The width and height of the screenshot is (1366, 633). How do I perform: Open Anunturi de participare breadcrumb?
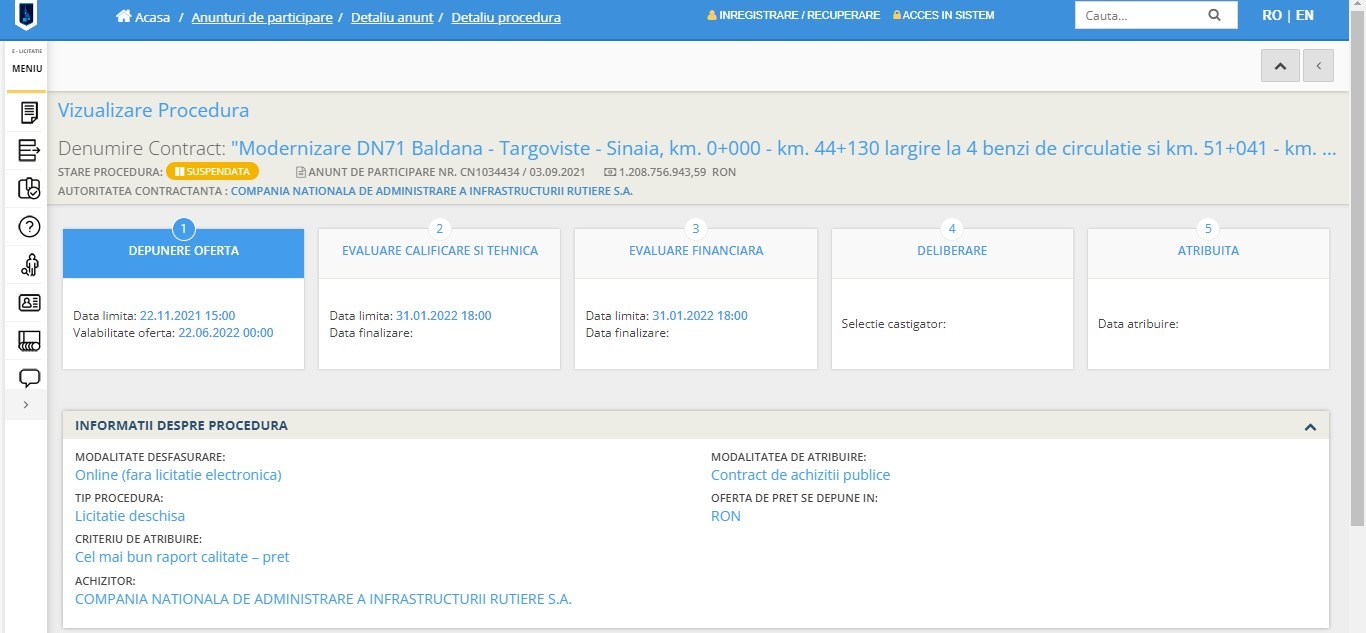[262, 17]
